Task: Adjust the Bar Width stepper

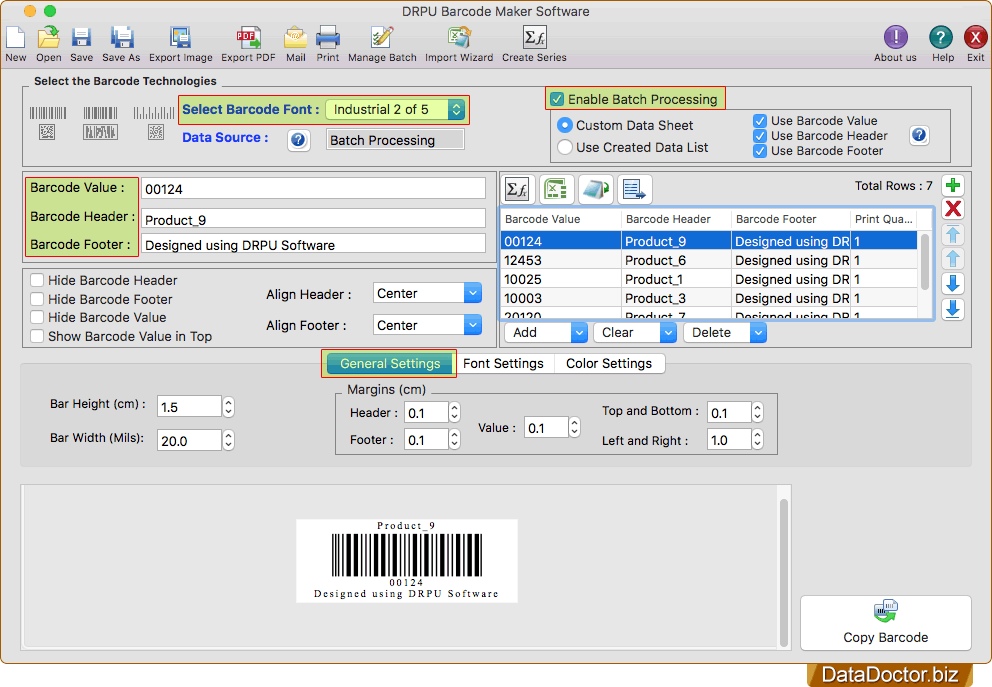Action: 228,440
